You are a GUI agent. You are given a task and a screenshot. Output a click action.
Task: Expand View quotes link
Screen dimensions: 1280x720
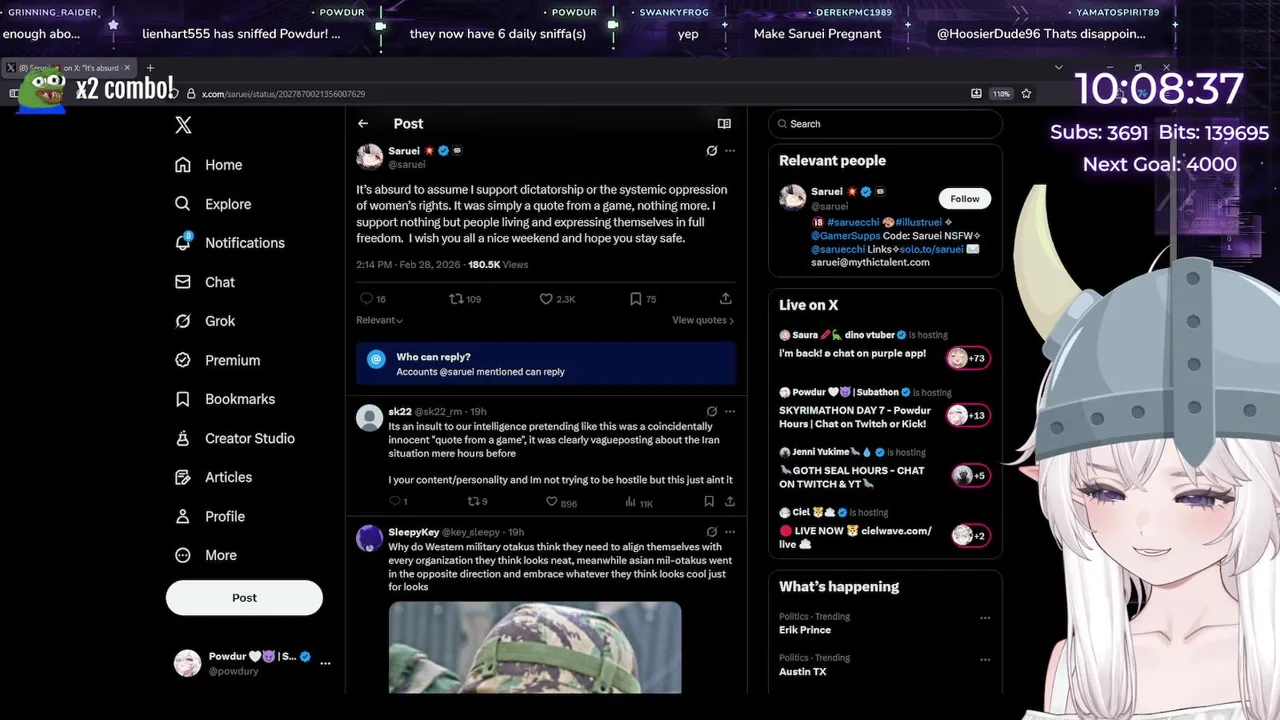click(x=703, y=320)
